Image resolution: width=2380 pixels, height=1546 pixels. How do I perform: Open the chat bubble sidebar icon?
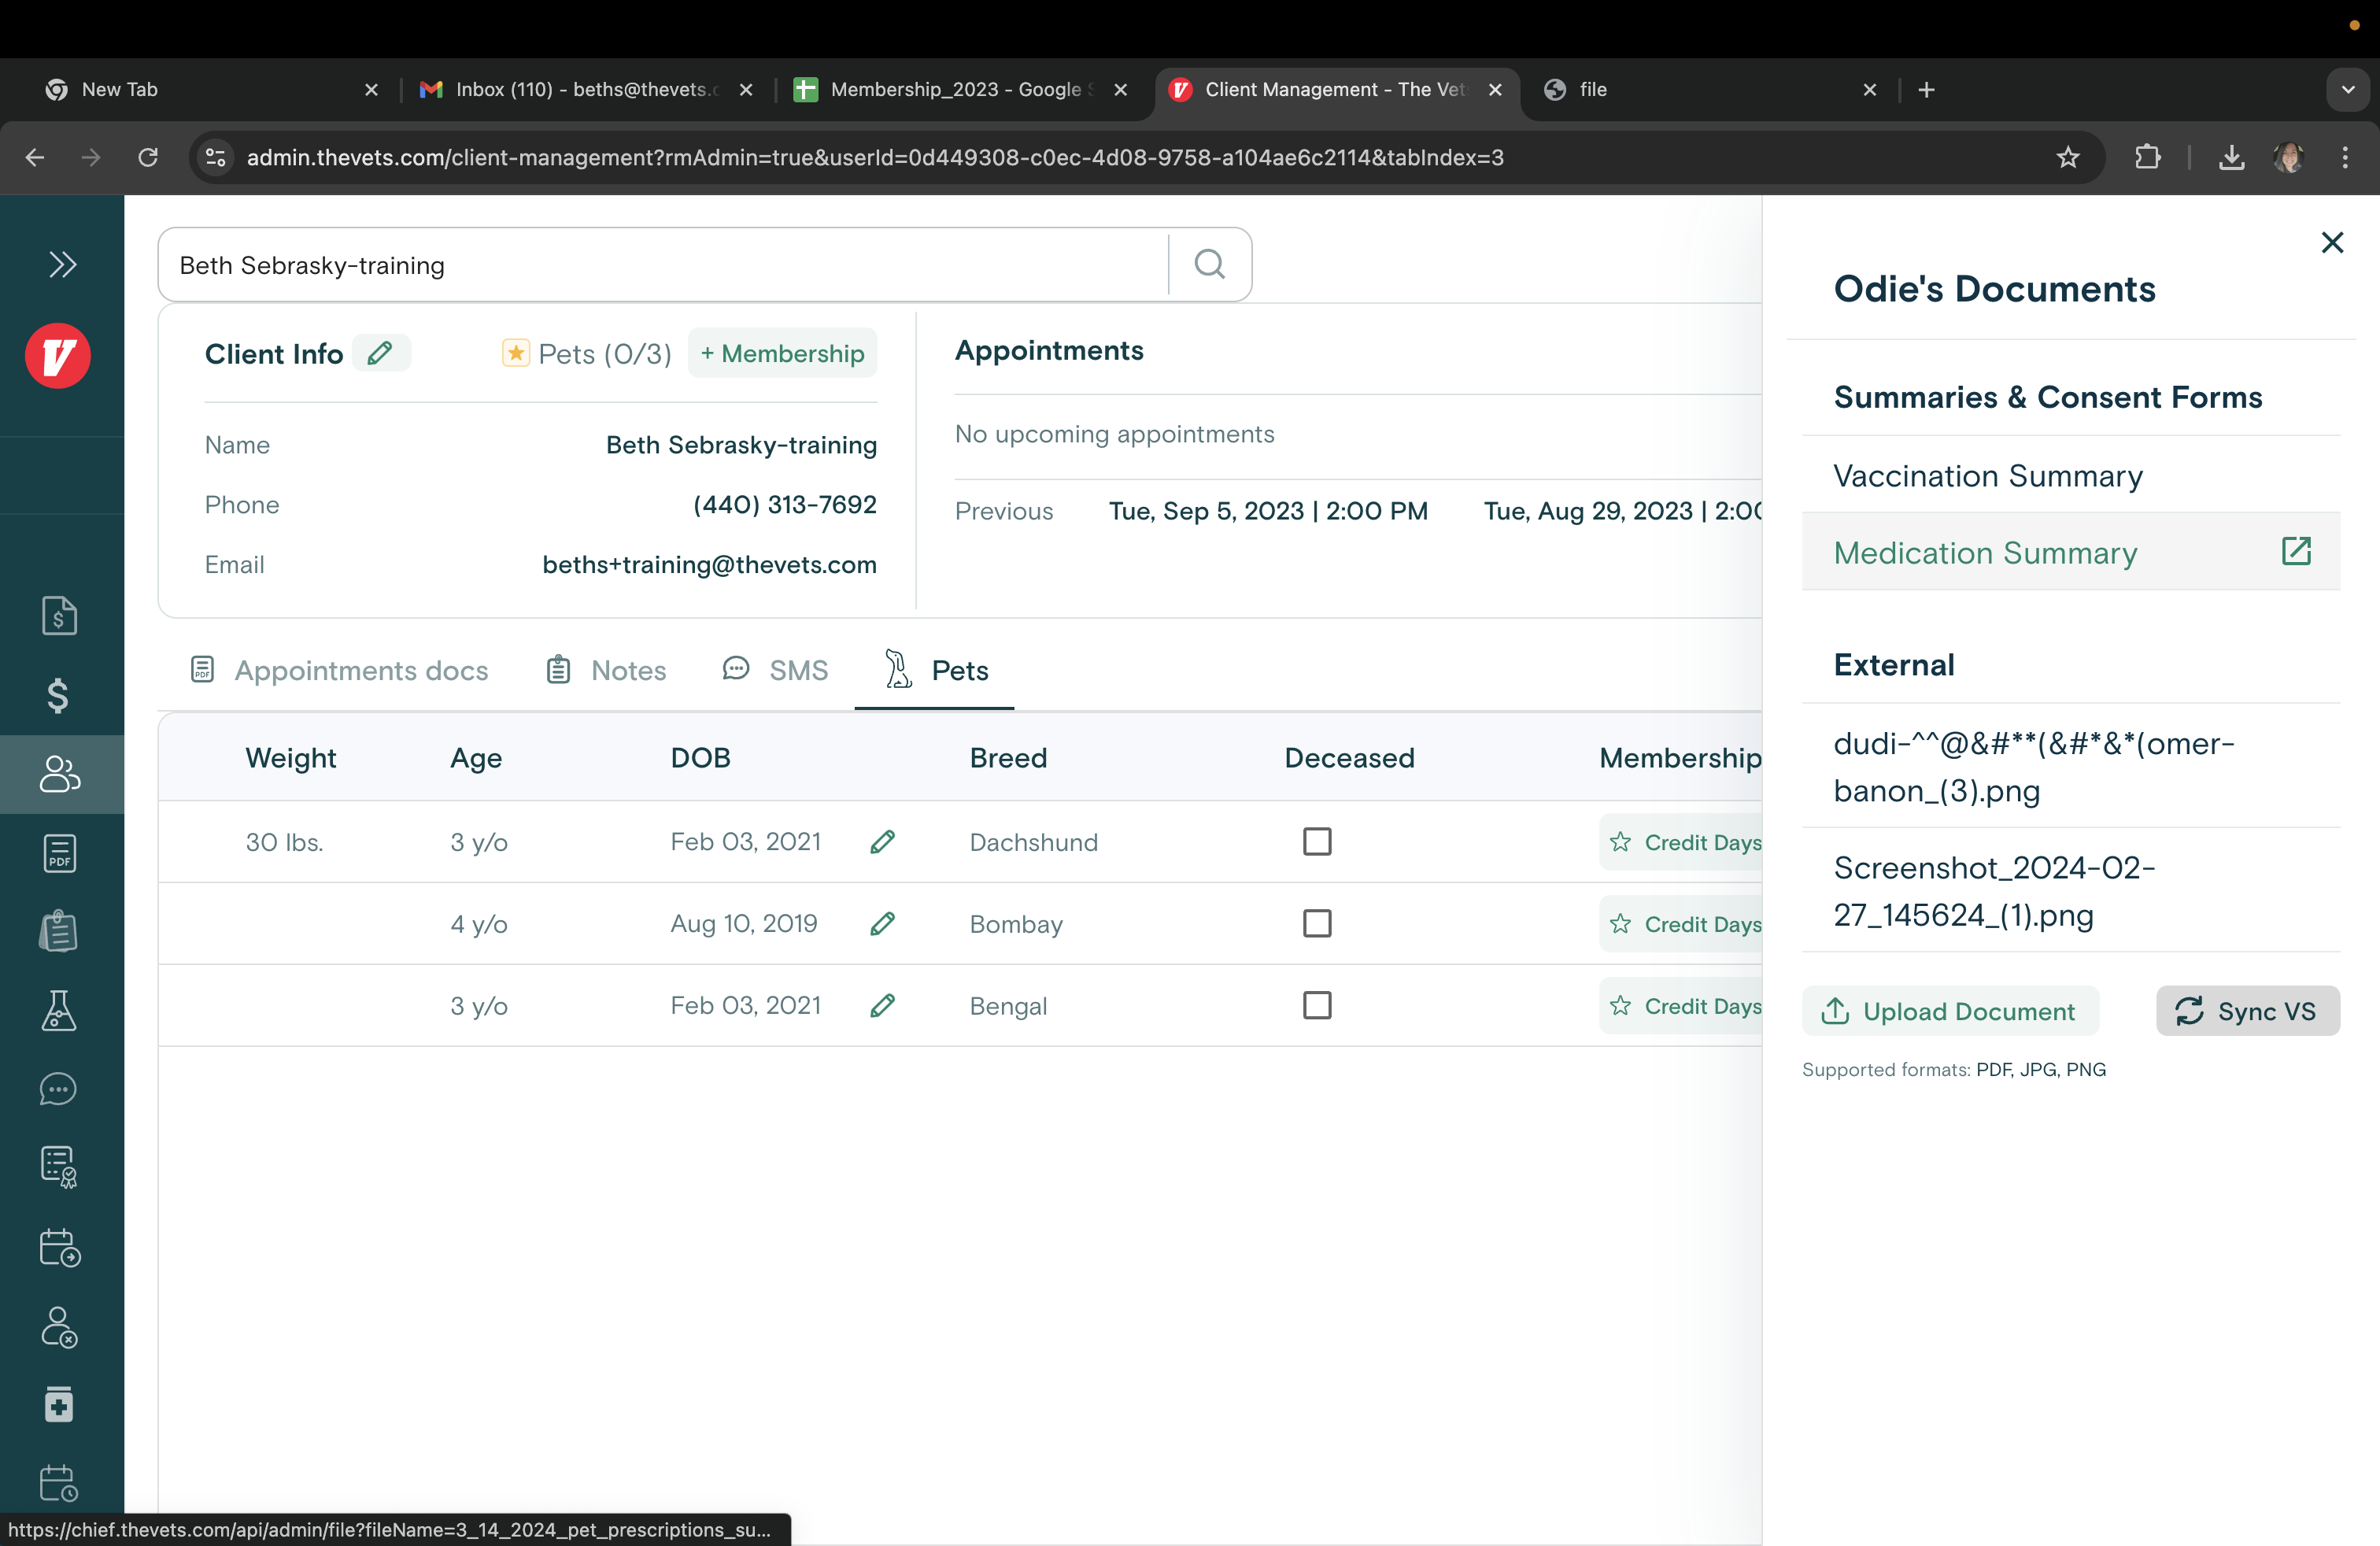[58, 1089]
